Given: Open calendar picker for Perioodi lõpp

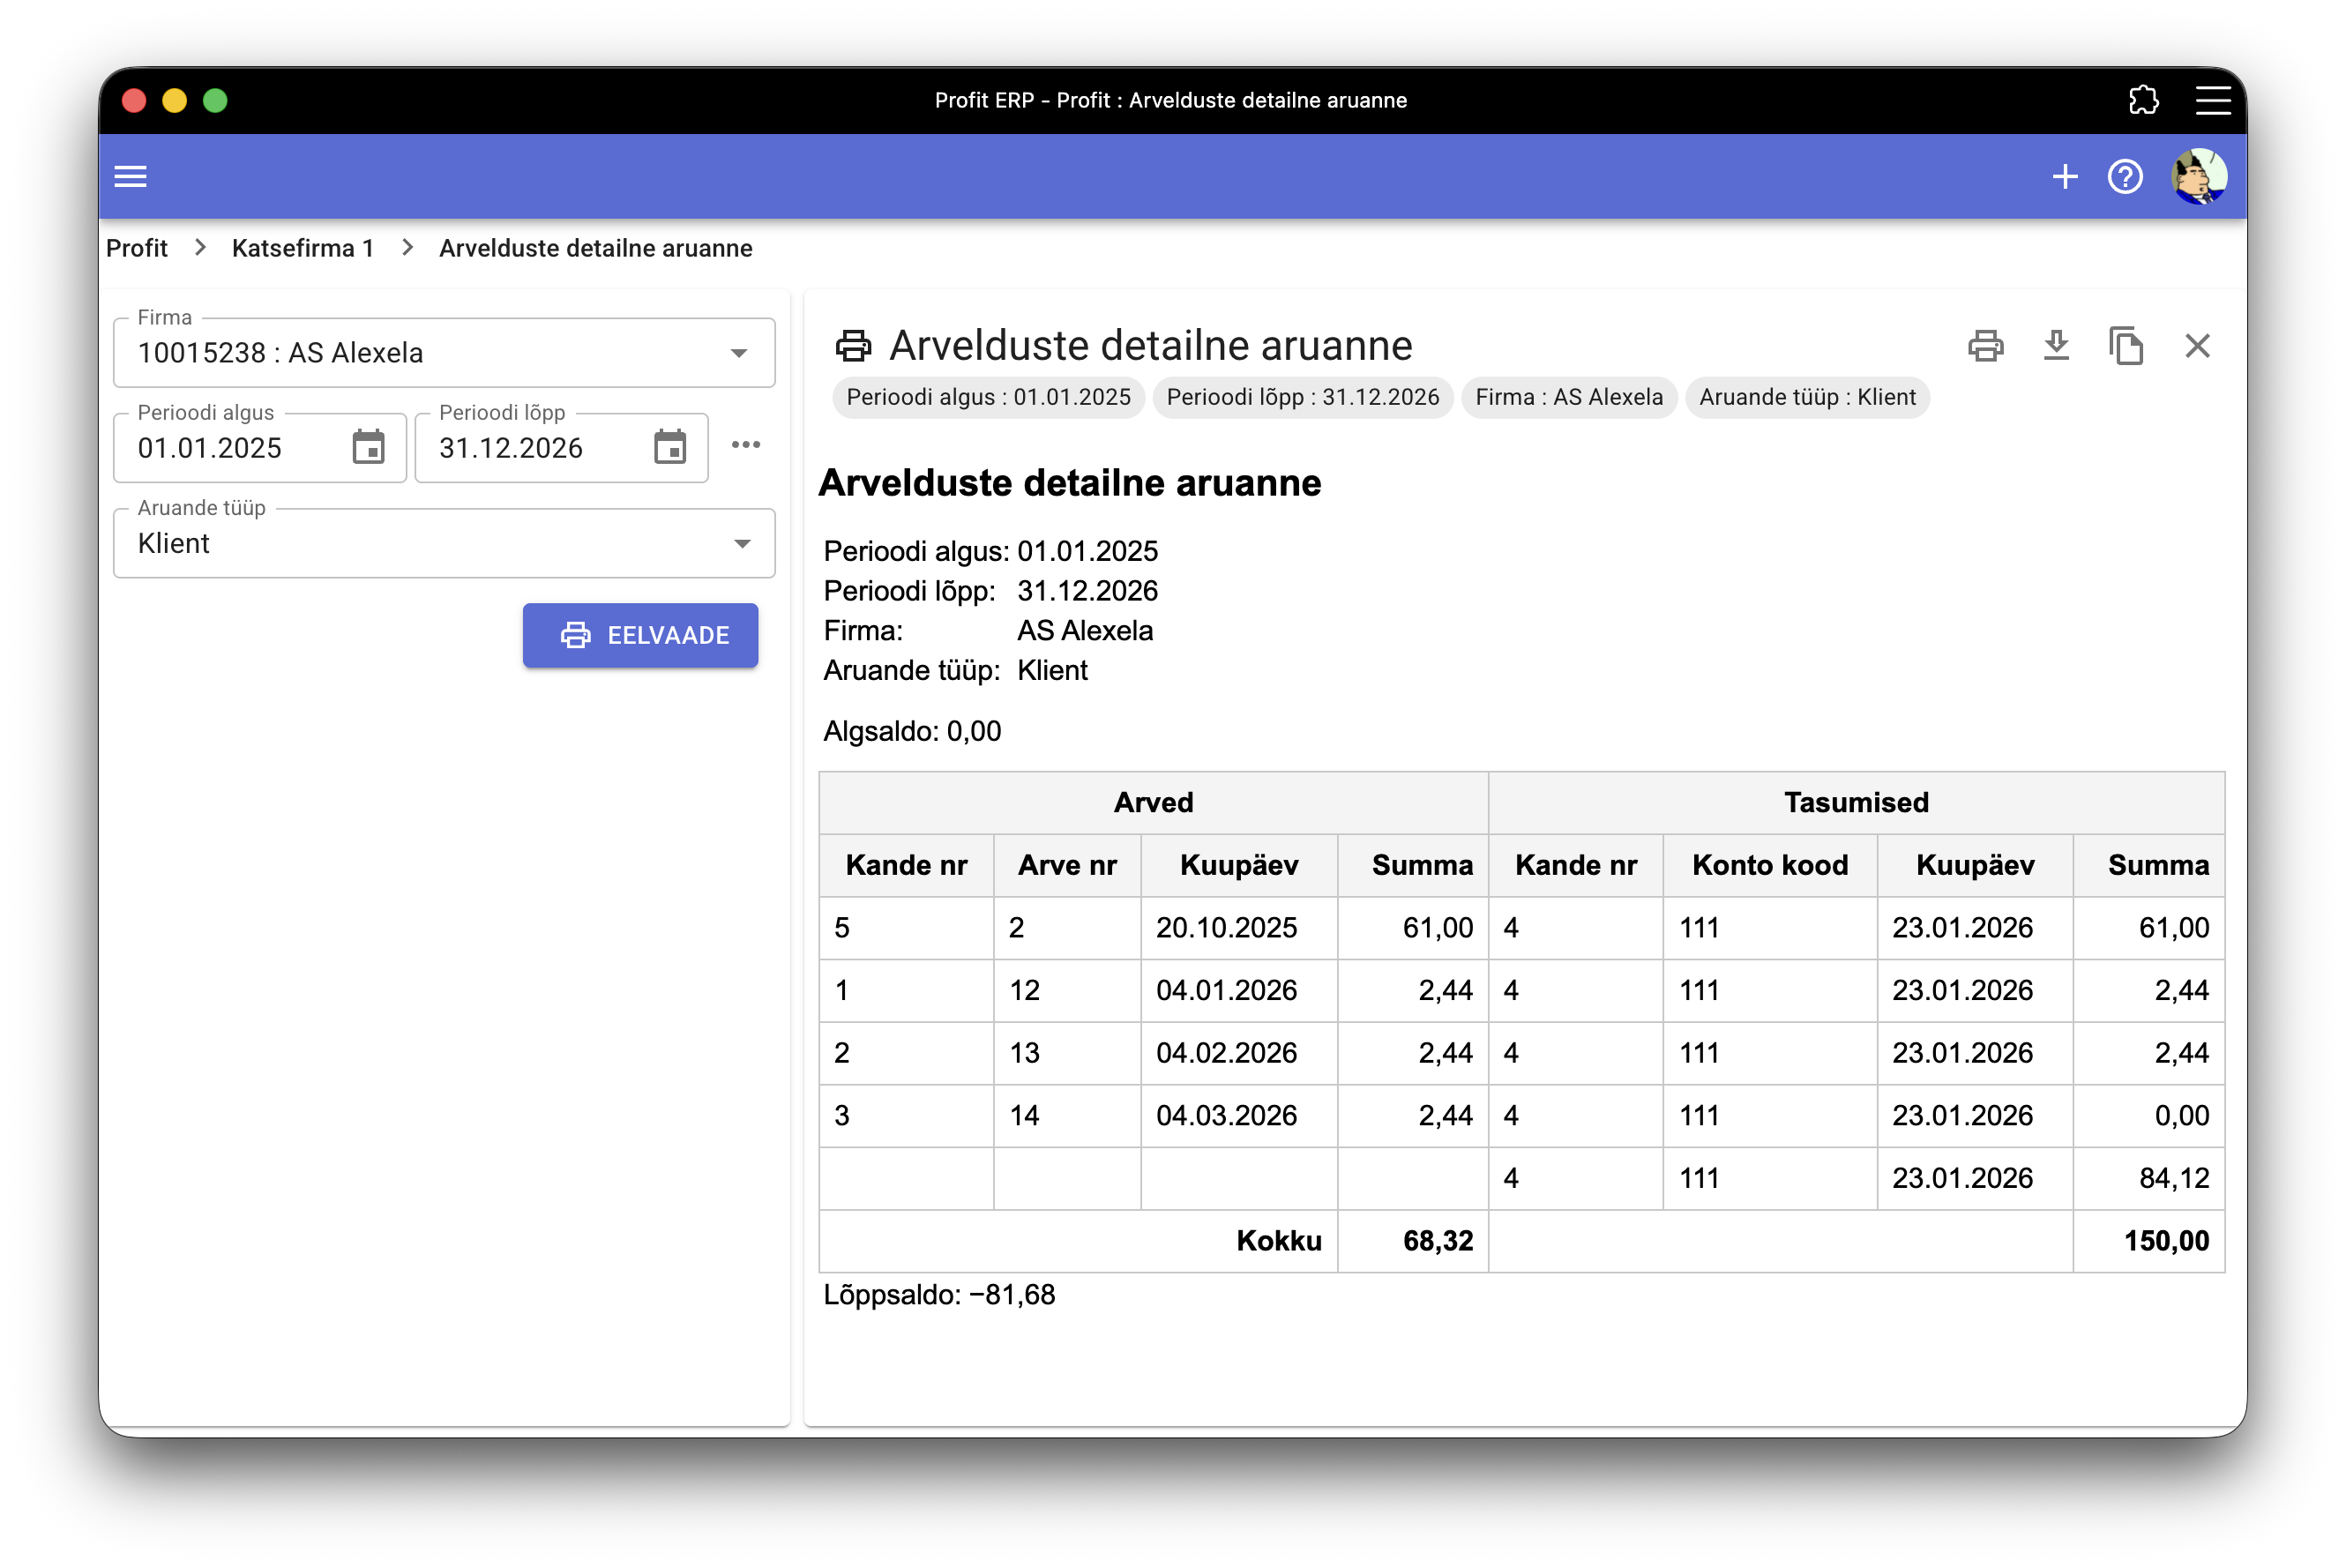Looking at the screenshot, I should tap(670, 447).
